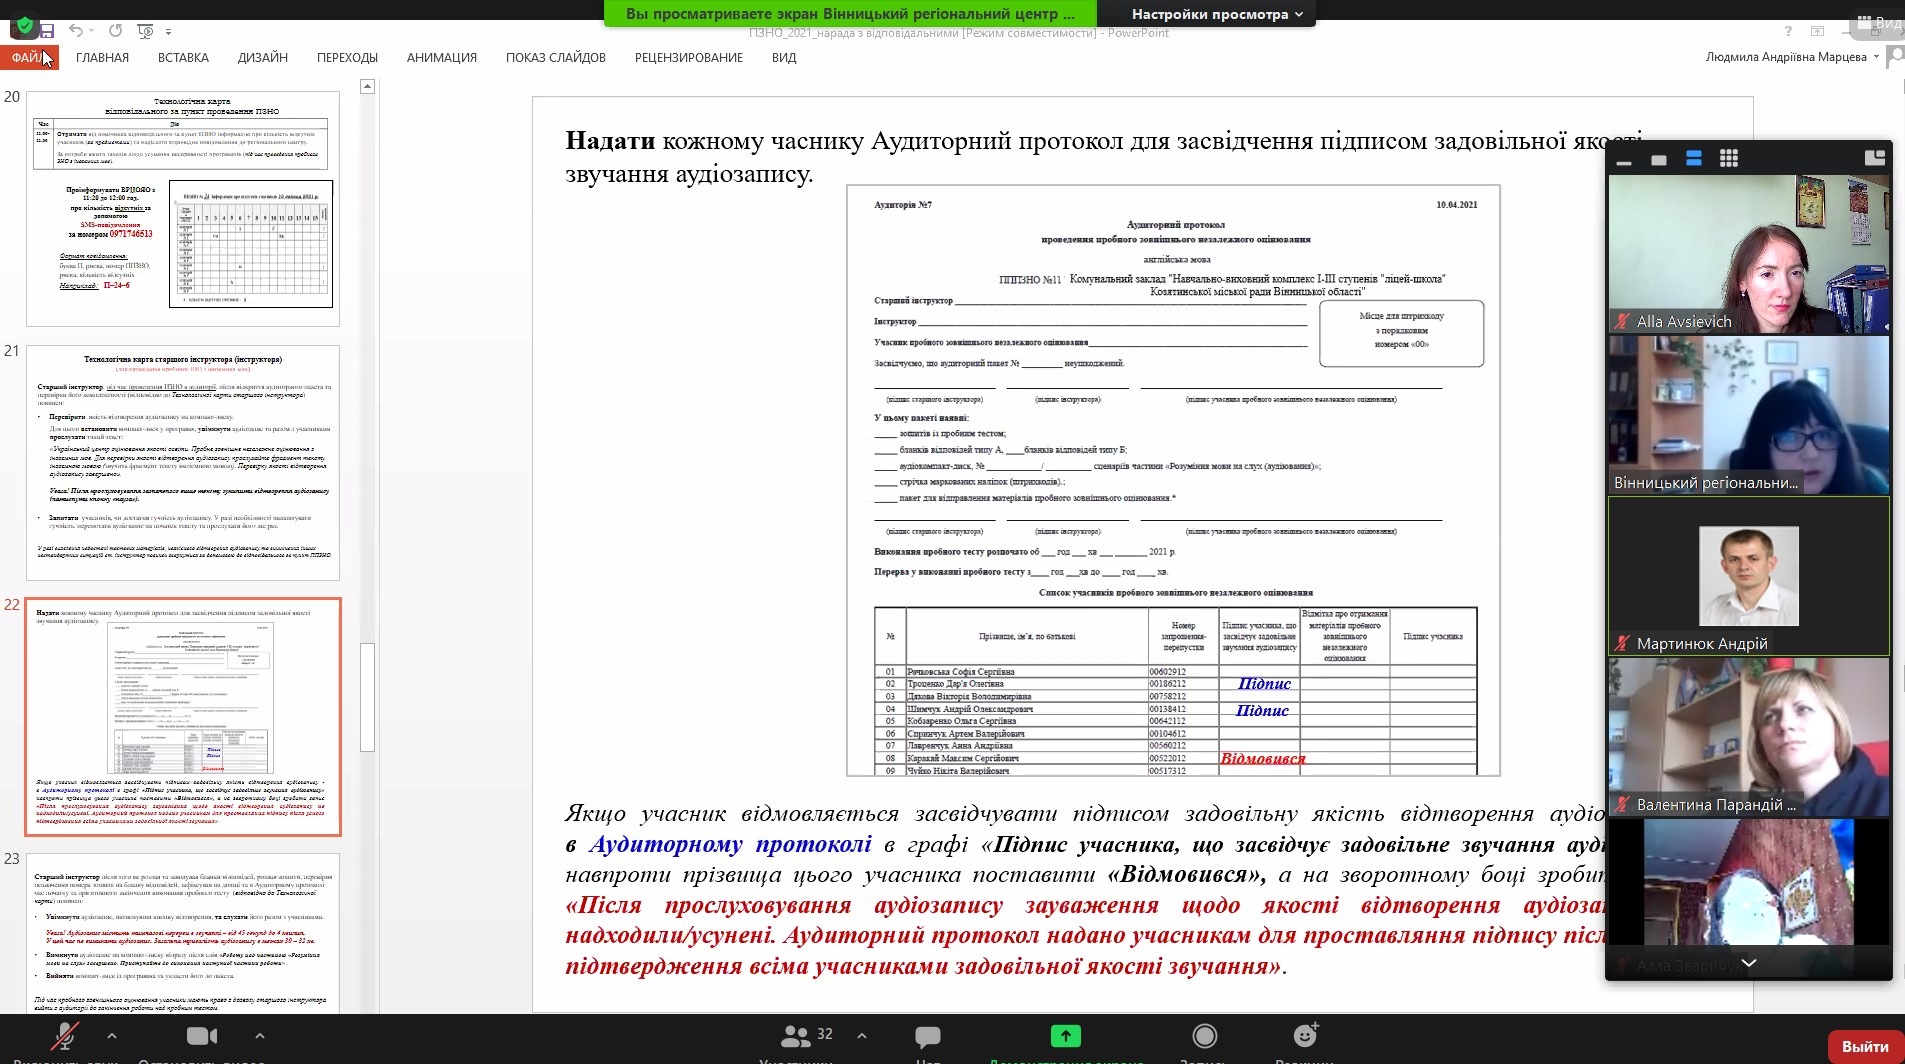
Task: Toggle the Zoom camera video button
Action: pyautogui.click(x=202, y=1036)
